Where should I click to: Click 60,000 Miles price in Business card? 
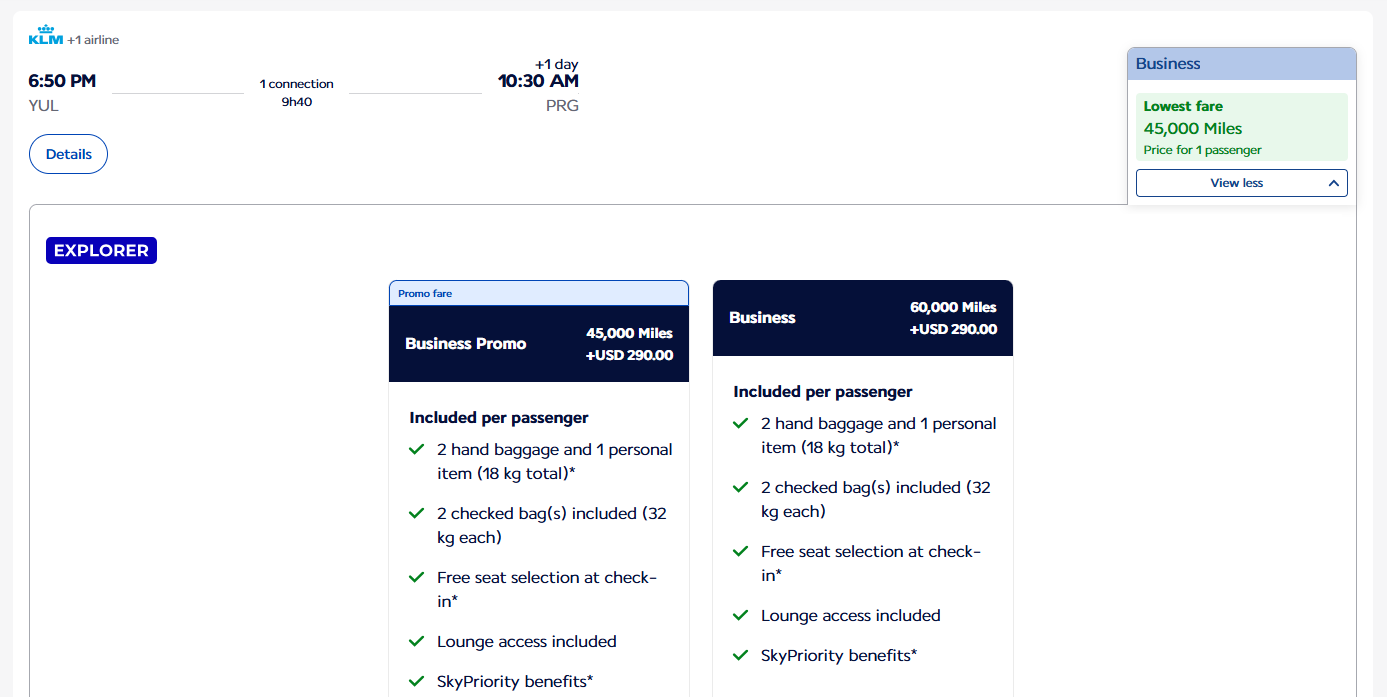(x=953, y=307)
